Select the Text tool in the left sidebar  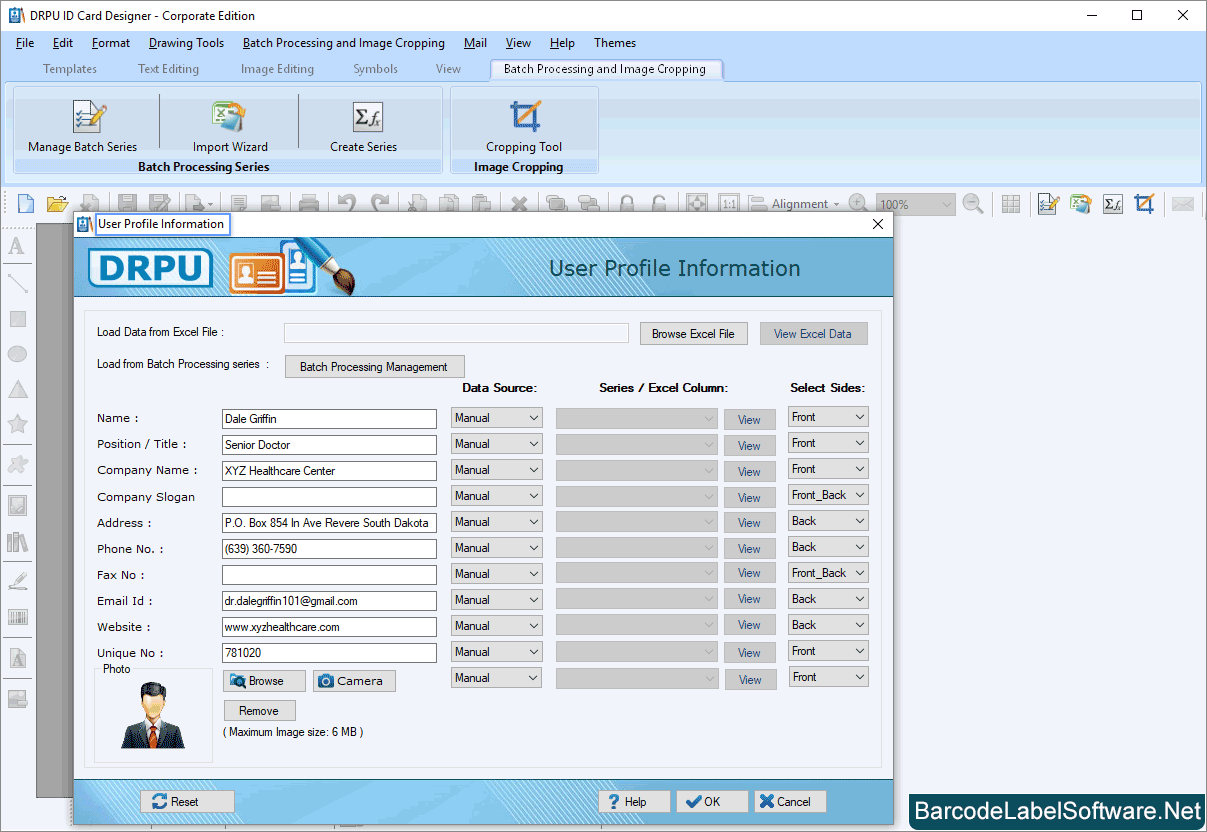coord(17,246)
